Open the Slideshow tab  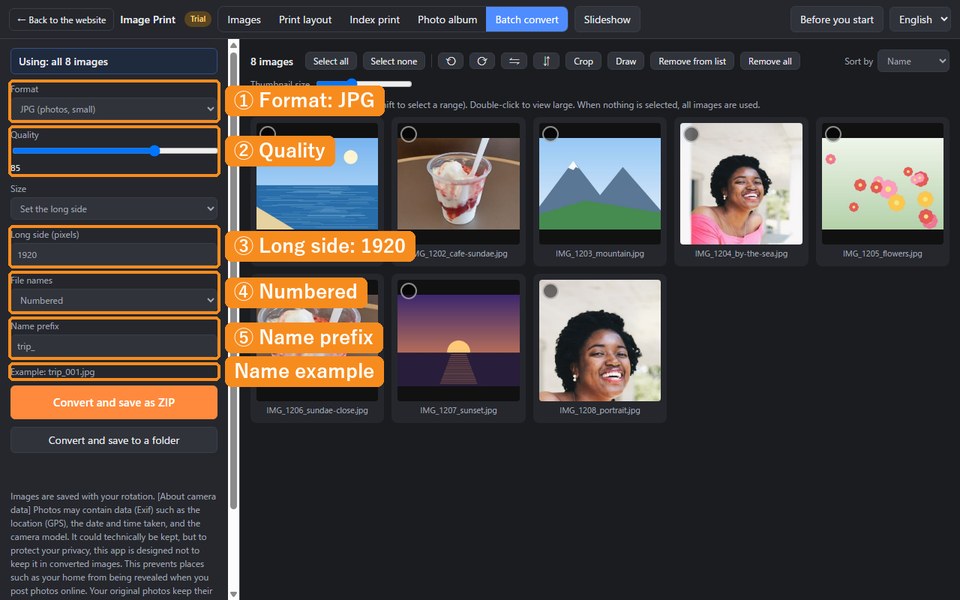coord(607,20)
